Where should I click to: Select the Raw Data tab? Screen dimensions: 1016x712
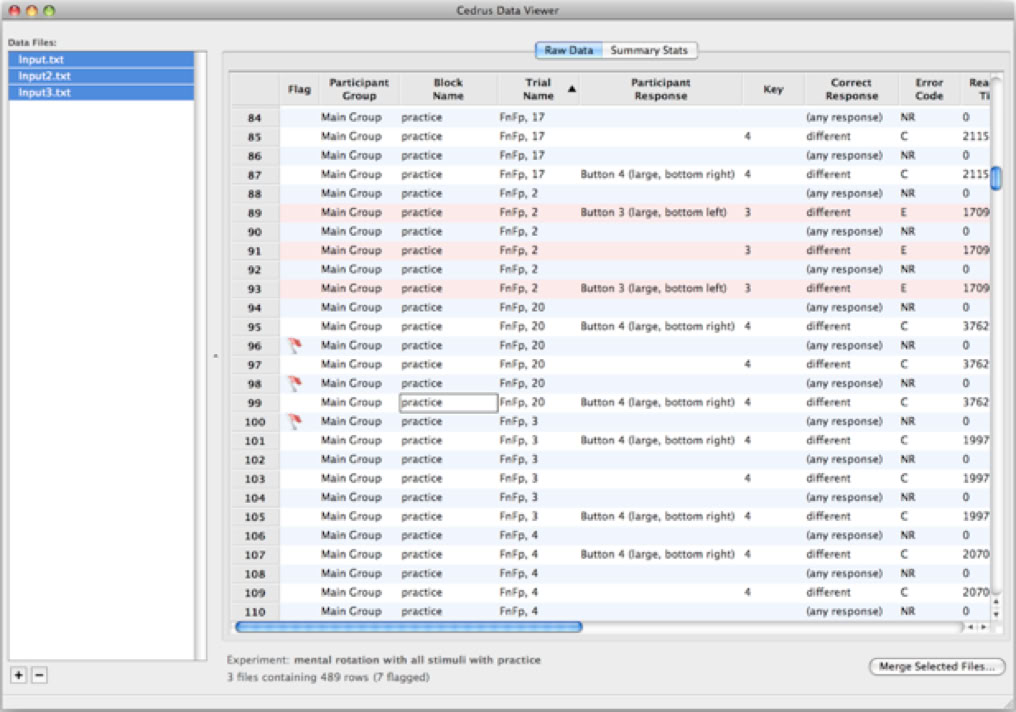(568, 50)
